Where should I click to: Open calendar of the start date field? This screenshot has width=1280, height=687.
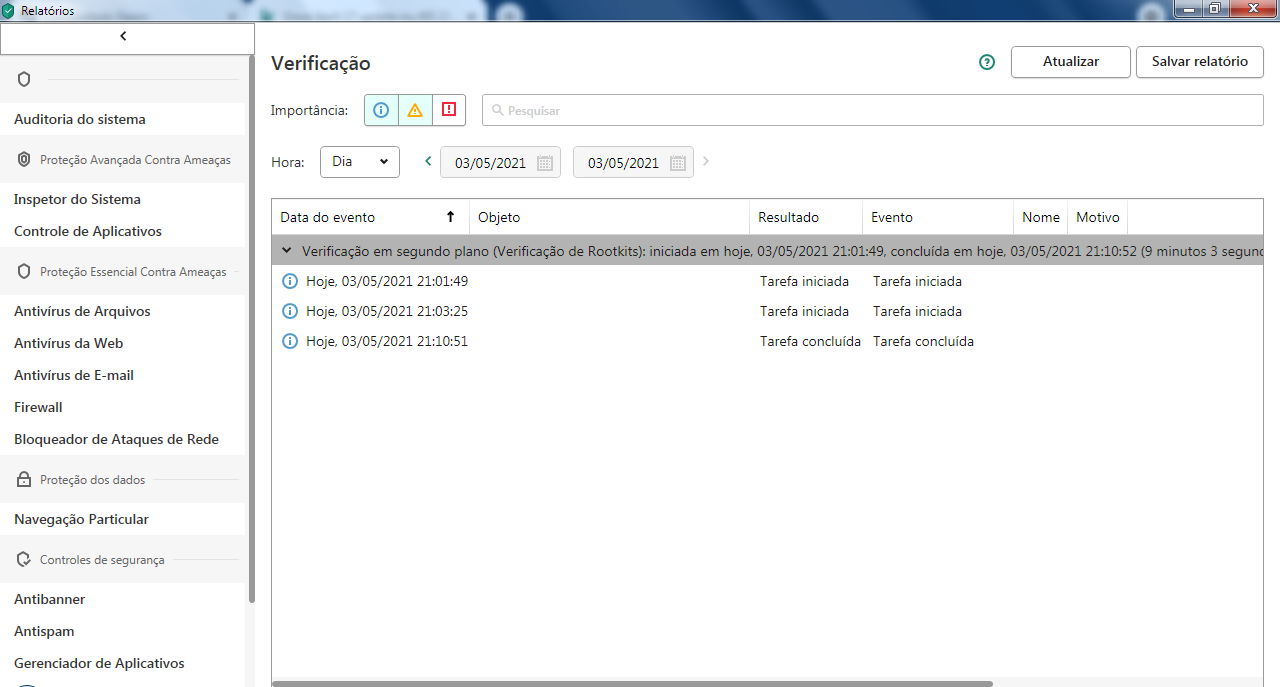click(545, 163)
